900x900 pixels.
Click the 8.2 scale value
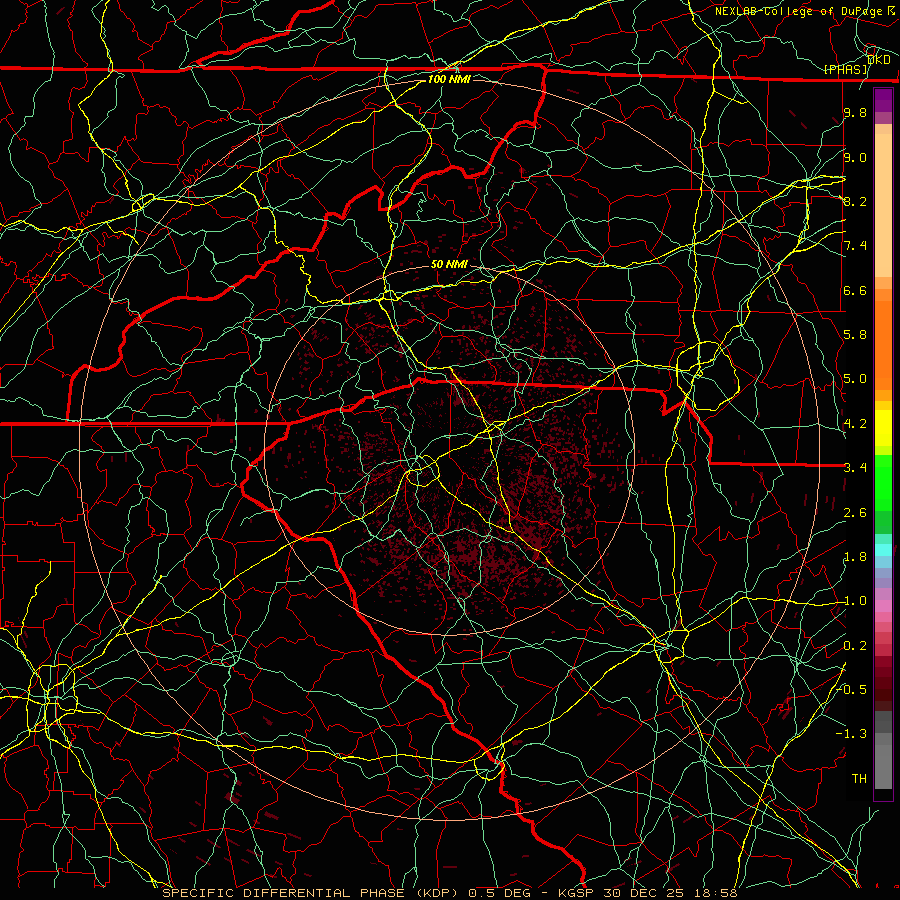click(855, 201)
